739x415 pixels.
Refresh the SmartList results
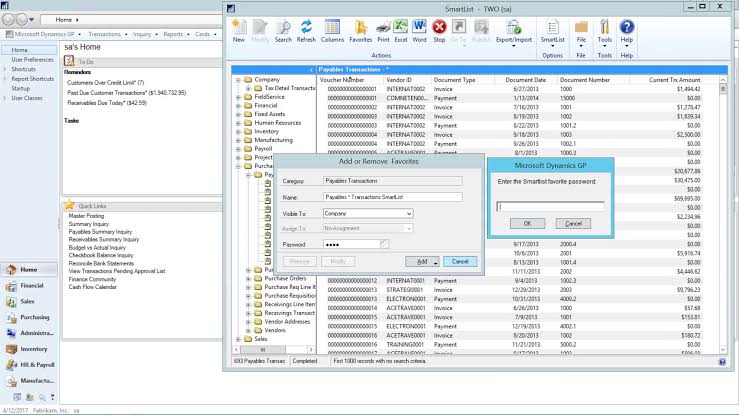[x=306, y=31]
